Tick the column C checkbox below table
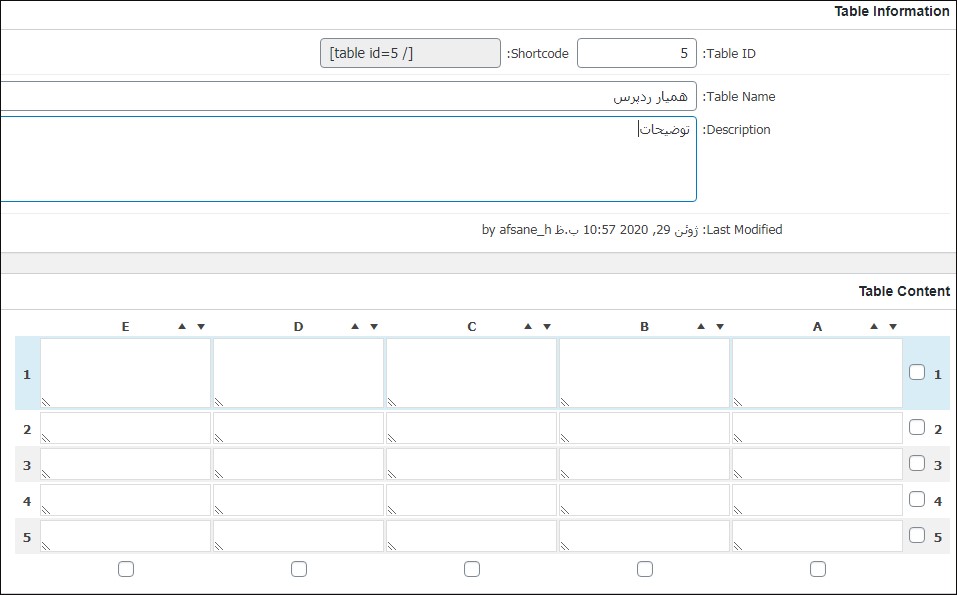This screenshot has height=595, width=957. tap(472, 569)
